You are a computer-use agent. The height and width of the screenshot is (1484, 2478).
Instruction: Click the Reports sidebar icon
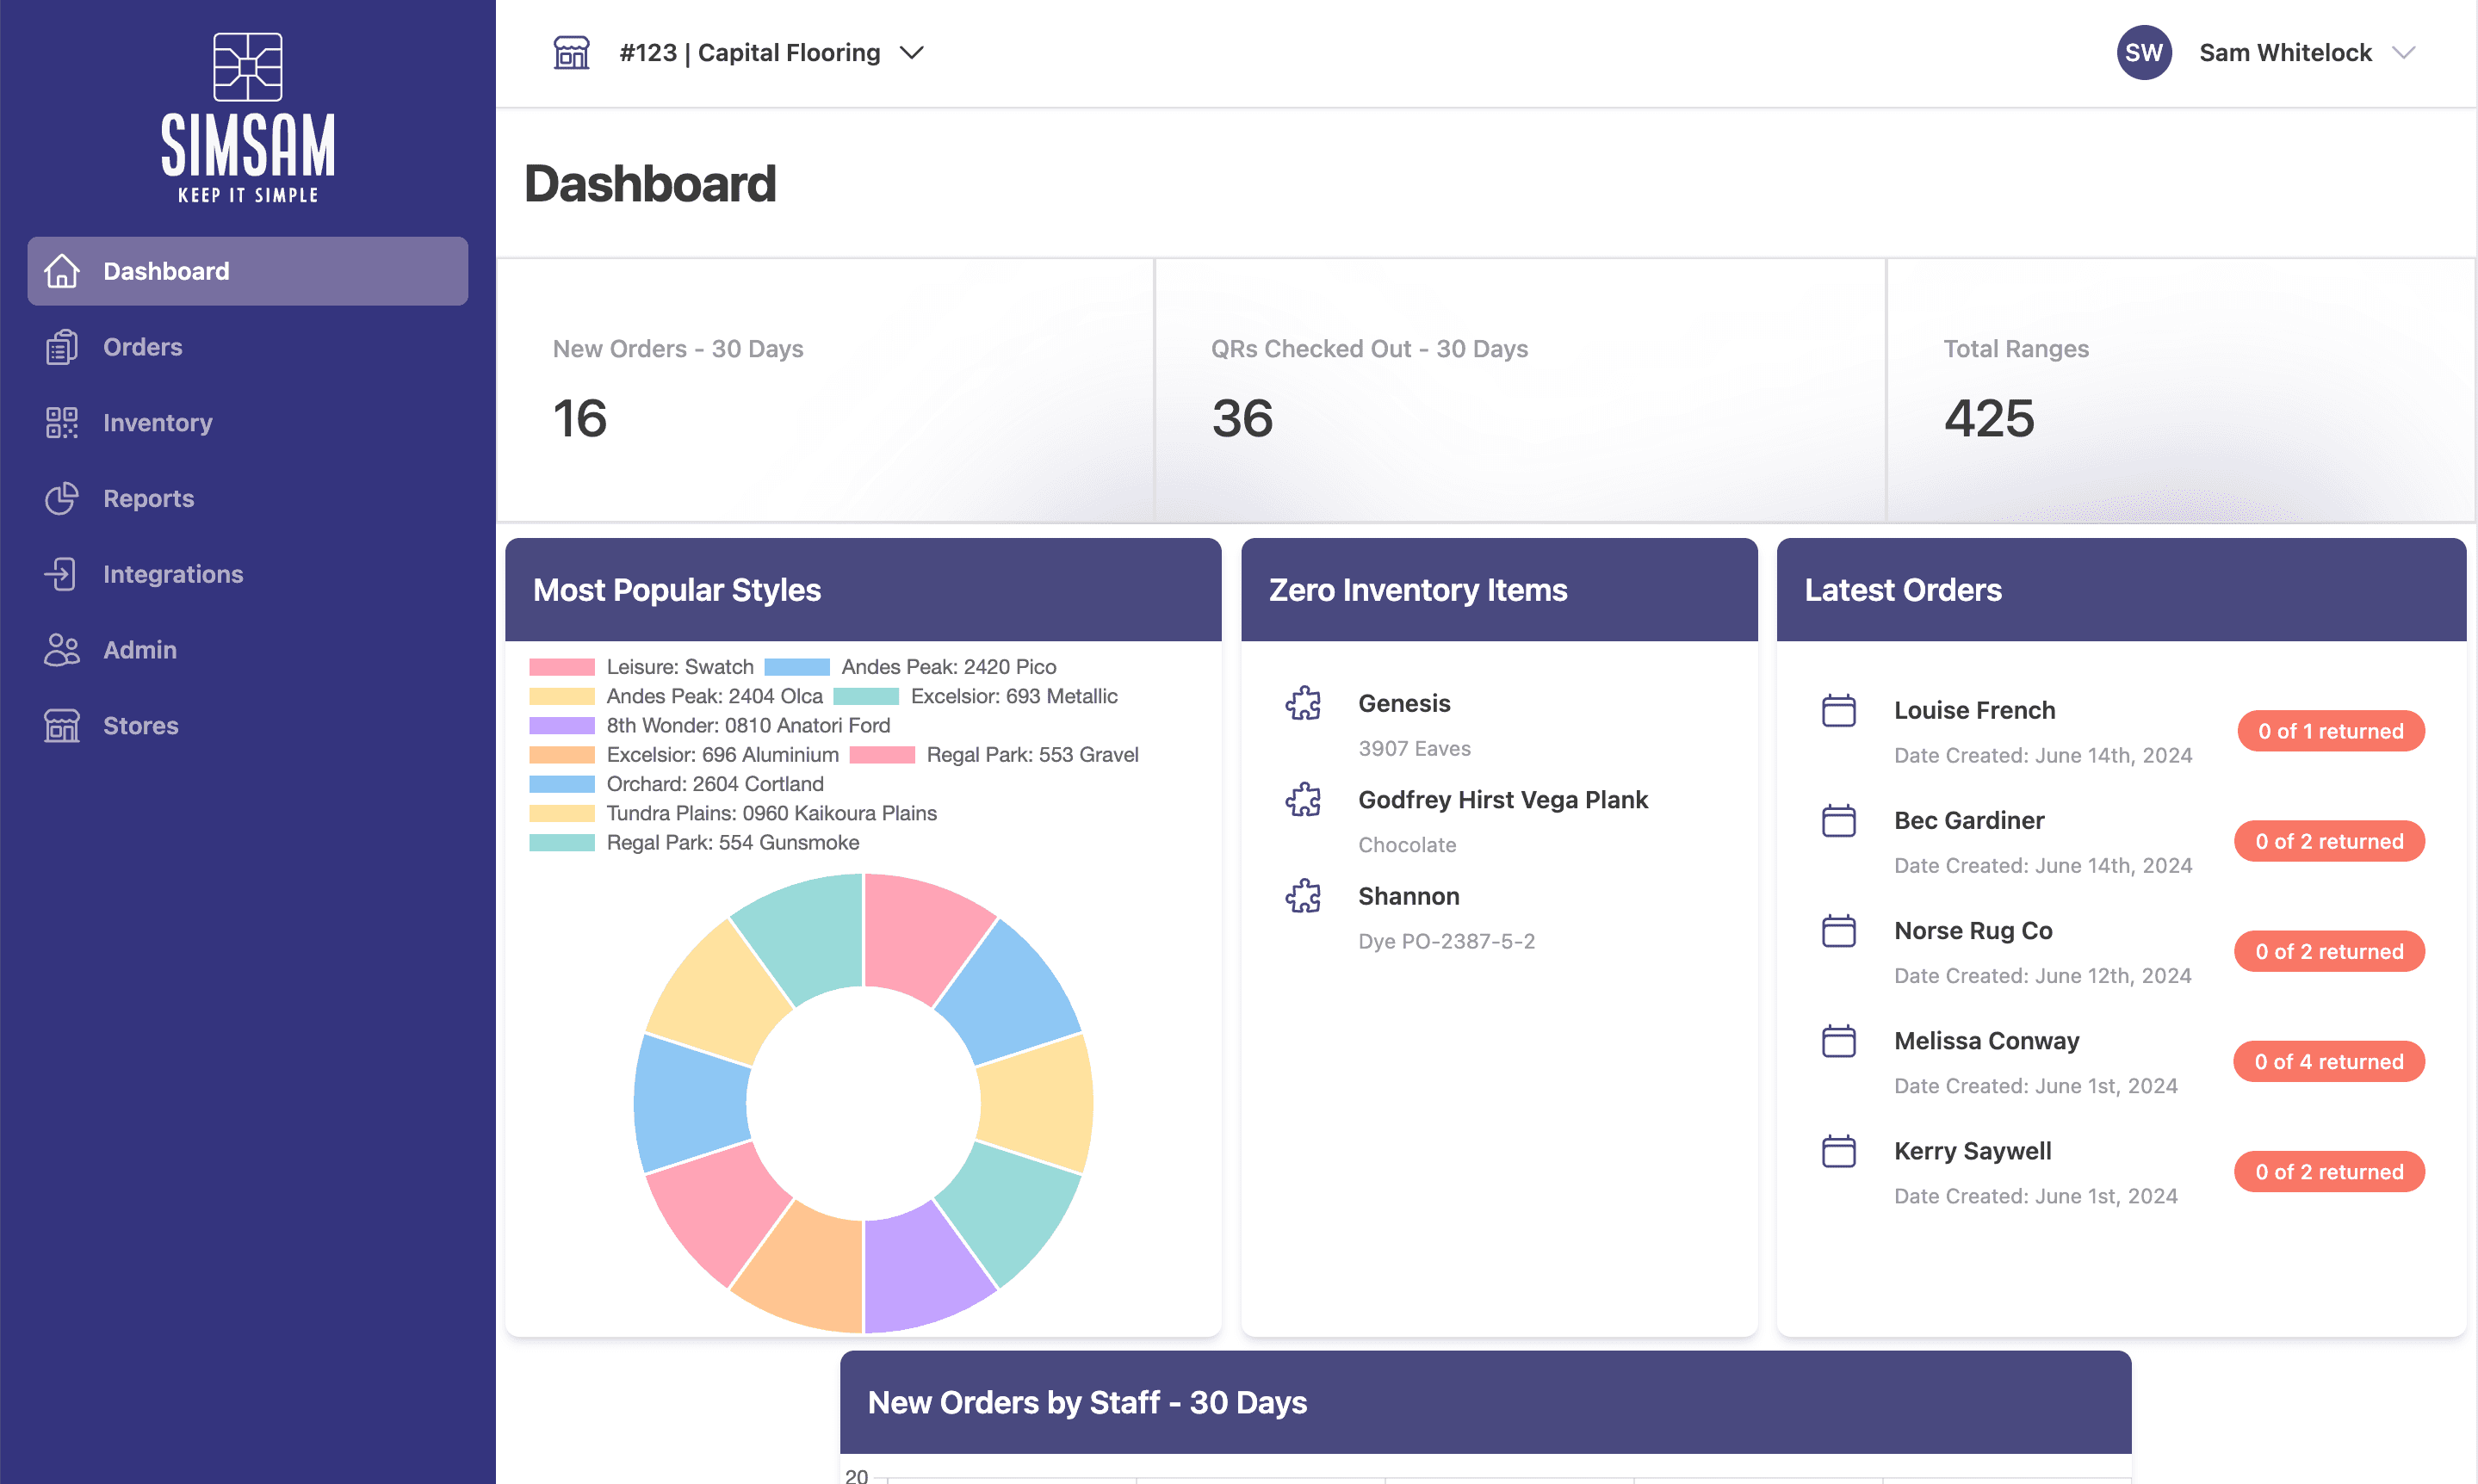click(x=60, y=498)
